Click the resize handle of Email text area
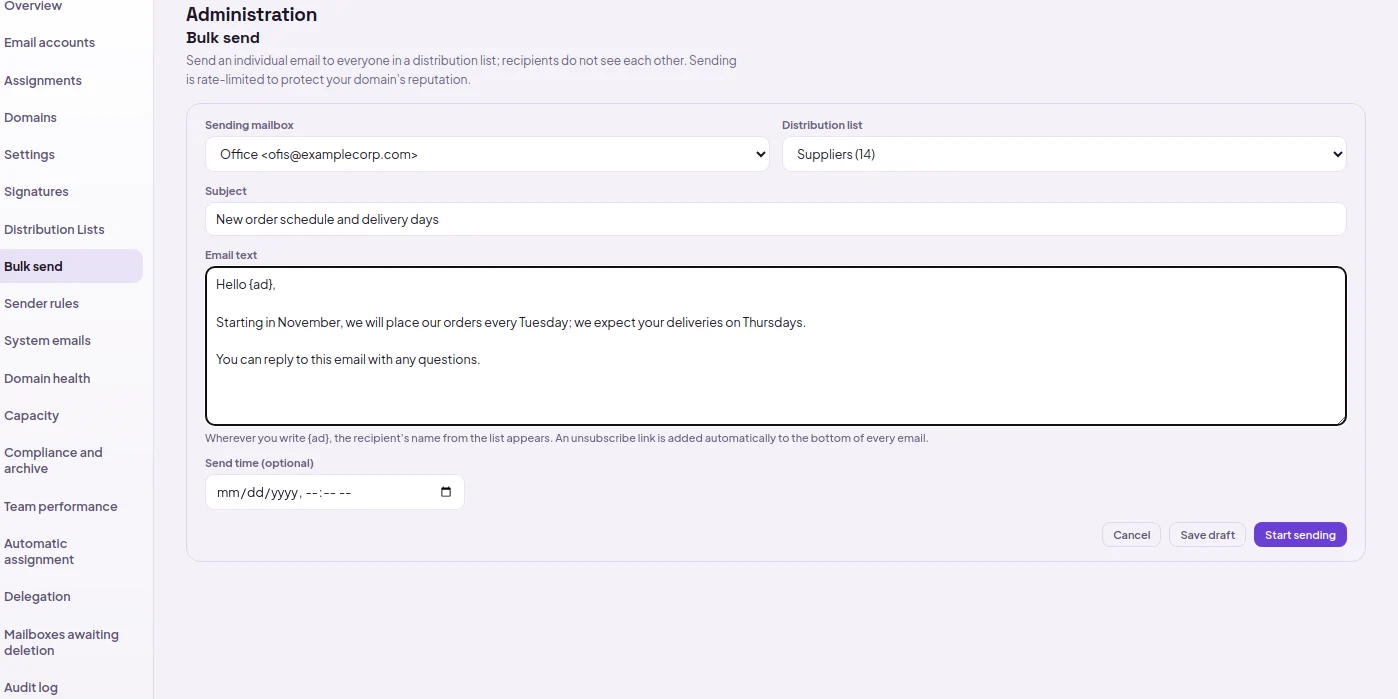 coord(1340,418)
